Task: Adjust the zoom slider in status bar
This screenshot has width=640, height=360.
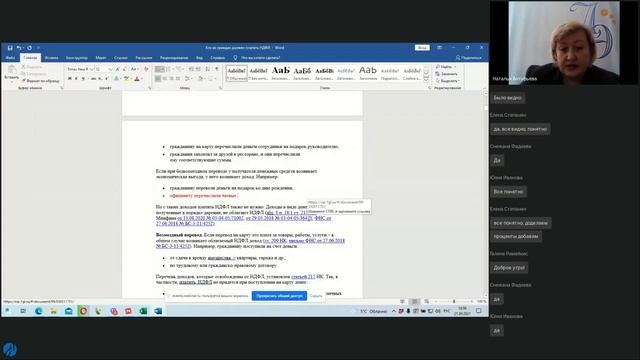Action: (453, 302)
